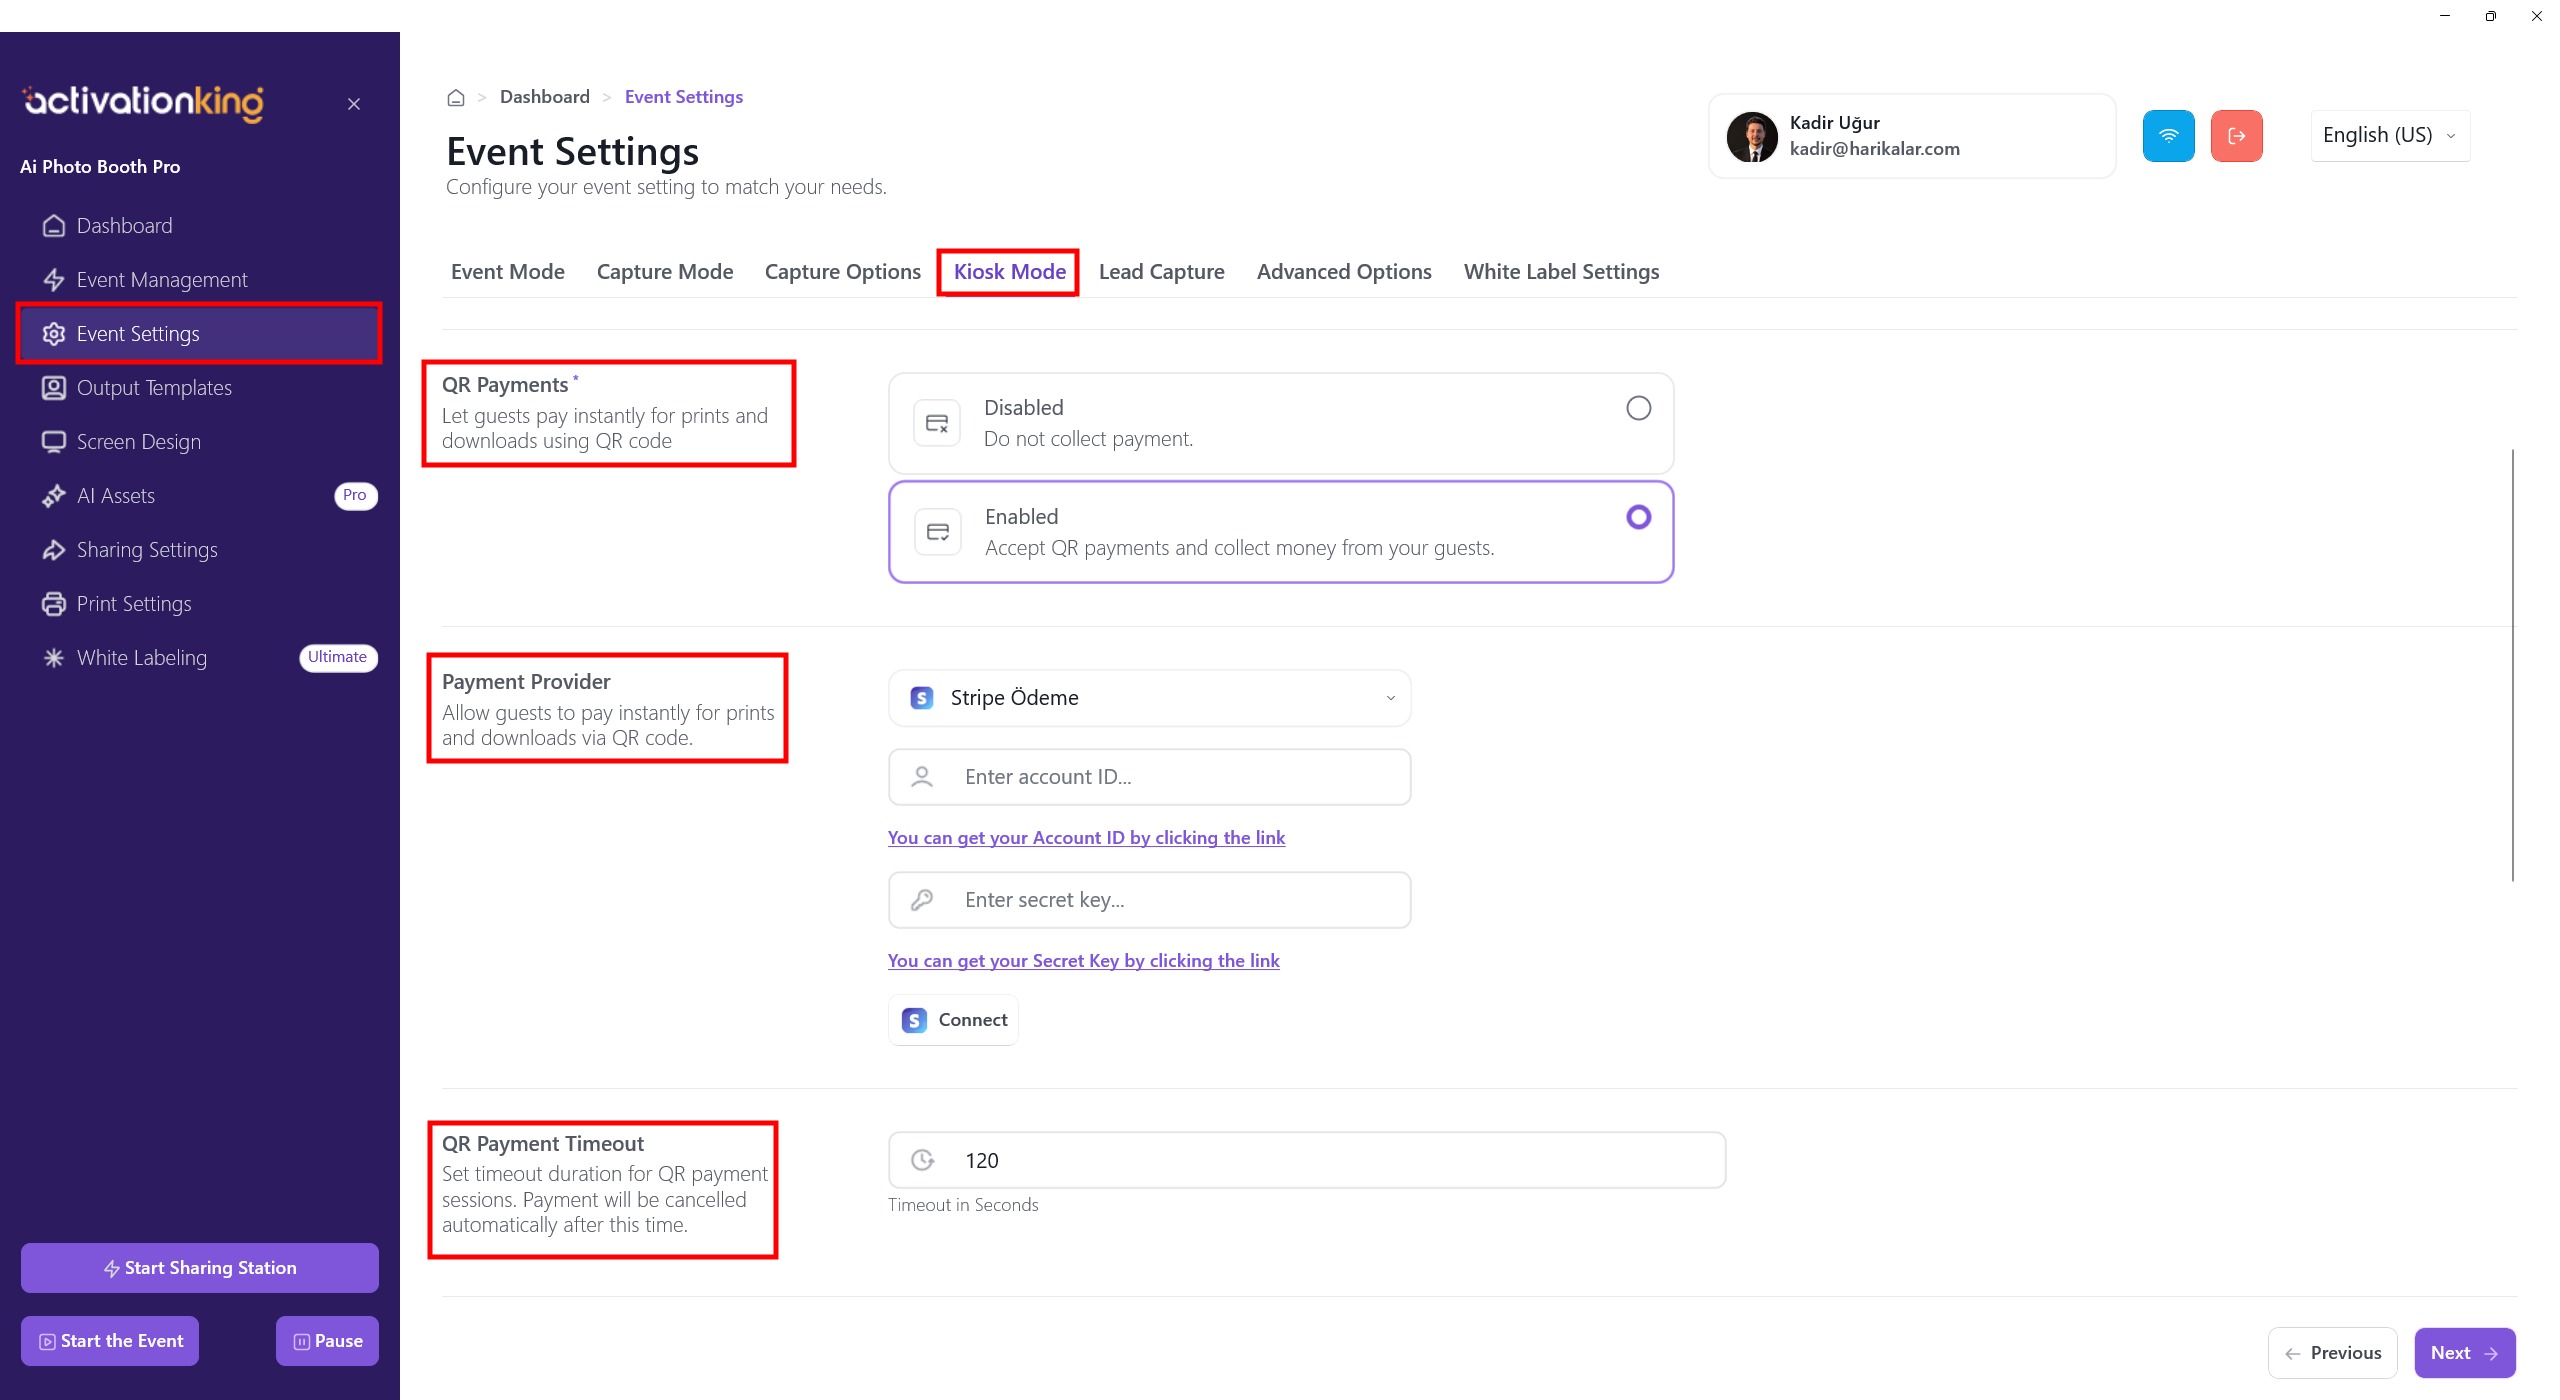
Task: Open AI Assets from sidebar
Action: 116,496
